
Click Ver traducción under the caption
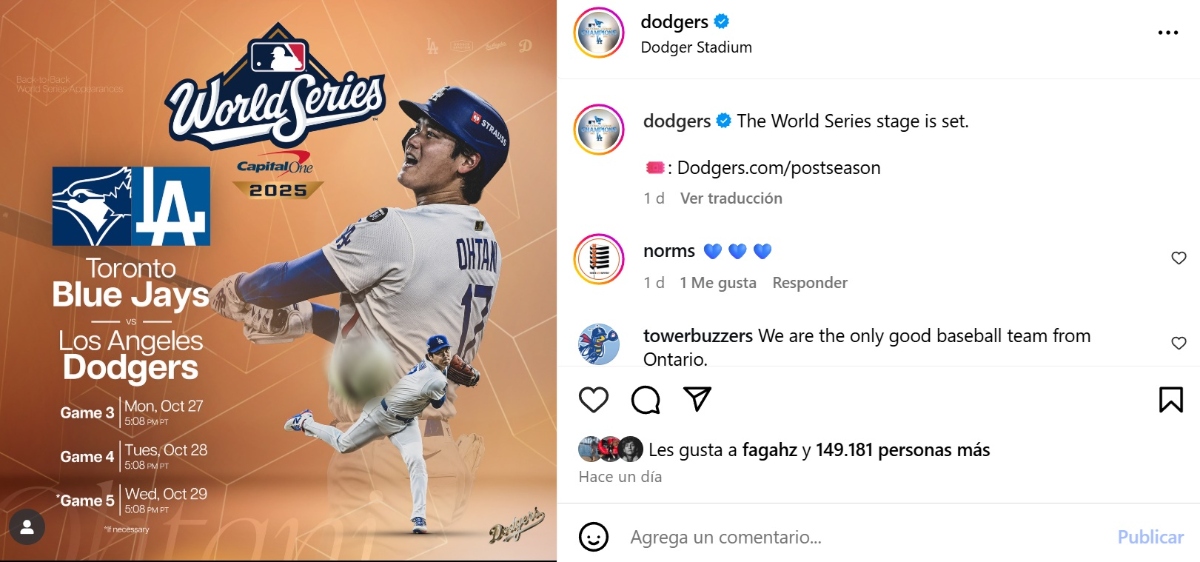coord(731,198)
